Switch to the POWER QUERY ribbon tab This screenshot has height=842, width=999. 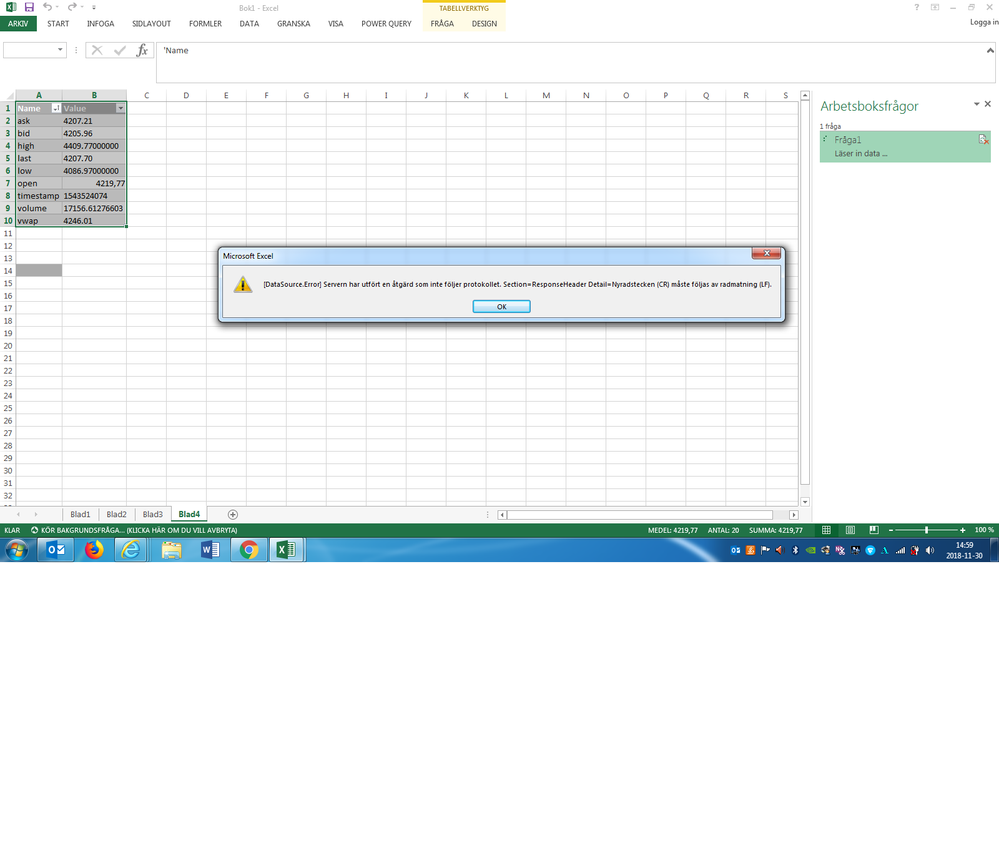point(386,23)
